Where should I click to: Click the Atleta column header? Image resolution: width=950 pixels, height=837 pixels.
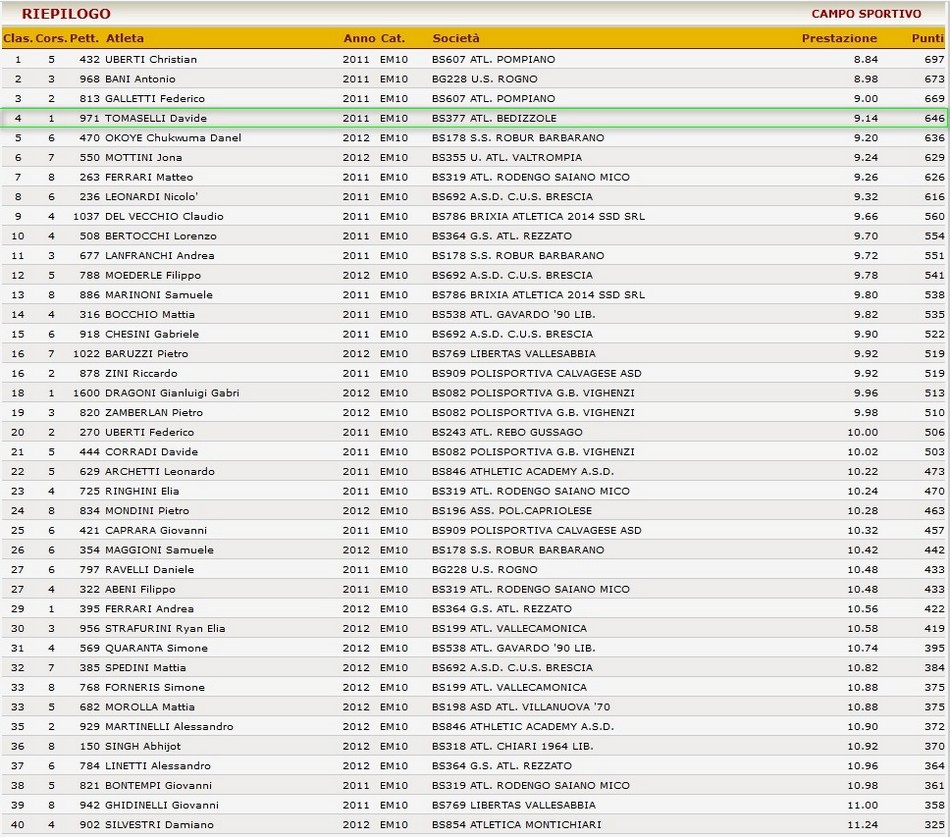click(125, 38)
